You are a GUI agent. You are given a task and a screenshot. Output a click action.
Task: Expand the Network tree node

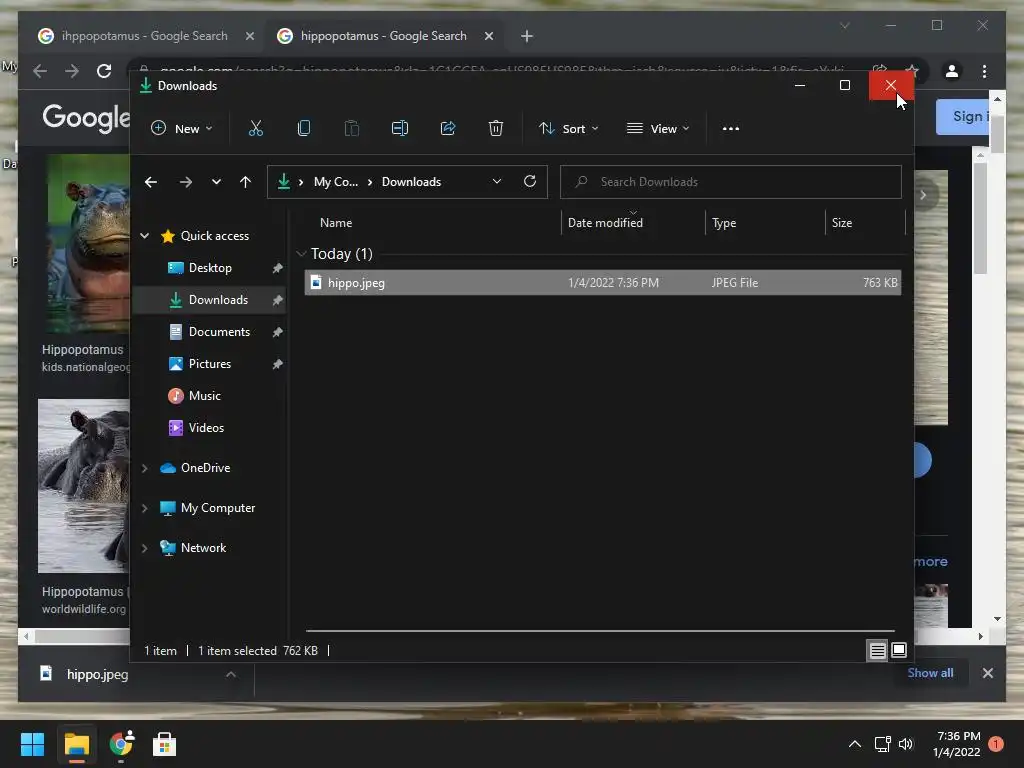[x=144, y=548]
